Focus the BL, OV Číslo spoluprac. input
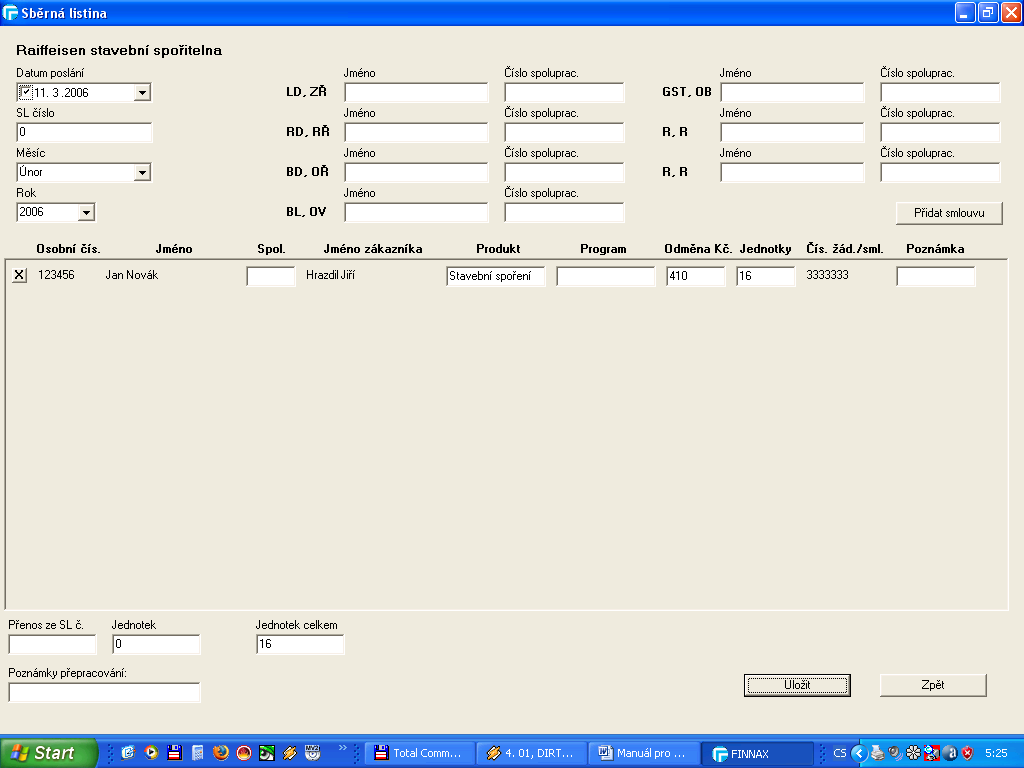This screenshot has width=1024, height=768. (564, 212)
